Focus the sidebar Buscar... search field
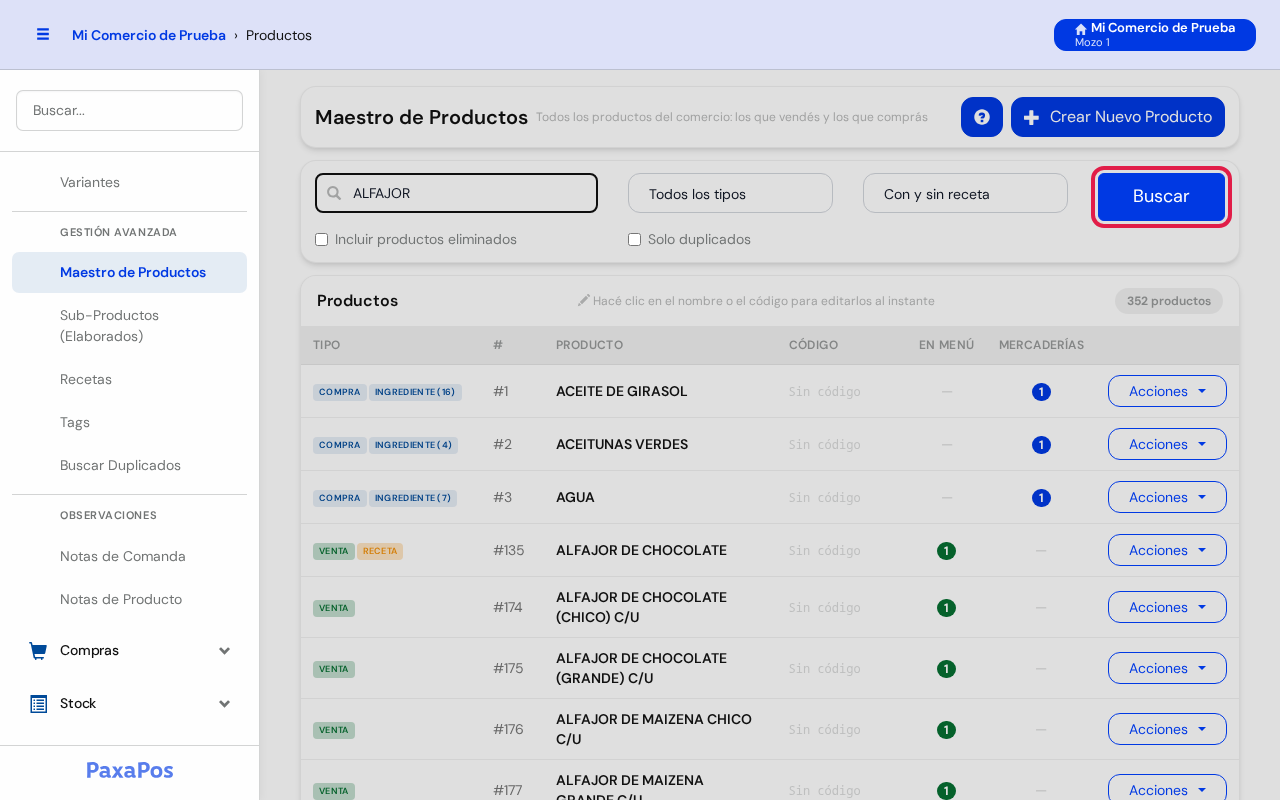Image resolution: width=1280 pixels, height=800 pixels. (129, 110)
